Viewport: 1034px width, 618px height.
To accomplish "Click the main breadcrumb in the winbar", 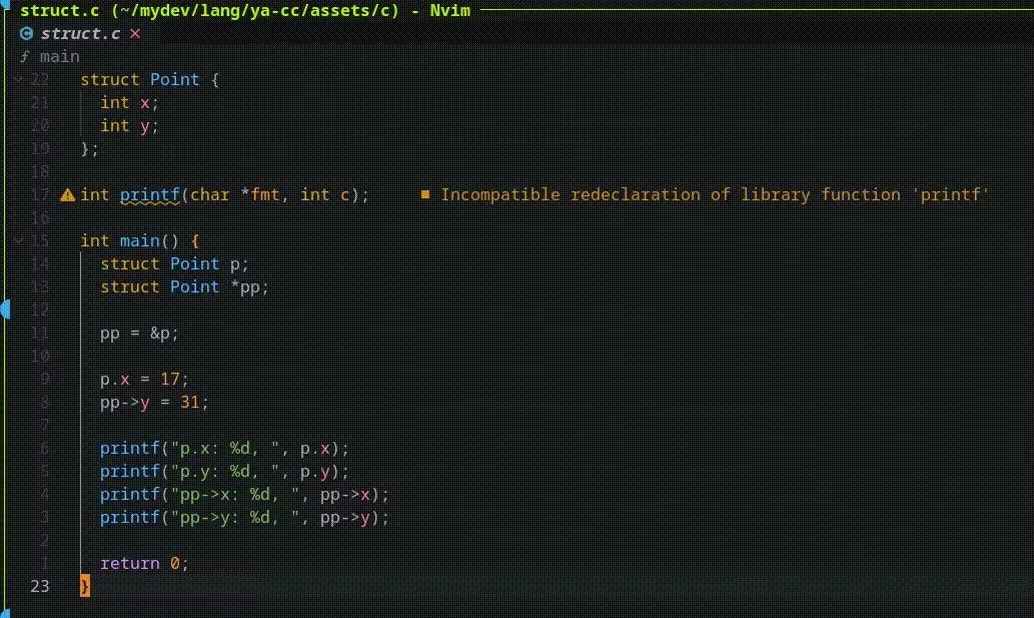I will tap(59, 57).
